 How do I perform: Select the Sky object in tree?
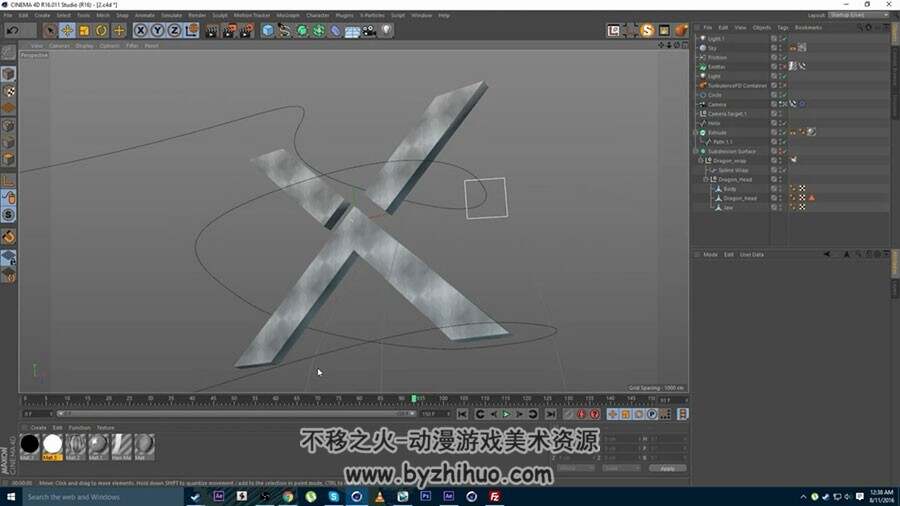point(712,48)
